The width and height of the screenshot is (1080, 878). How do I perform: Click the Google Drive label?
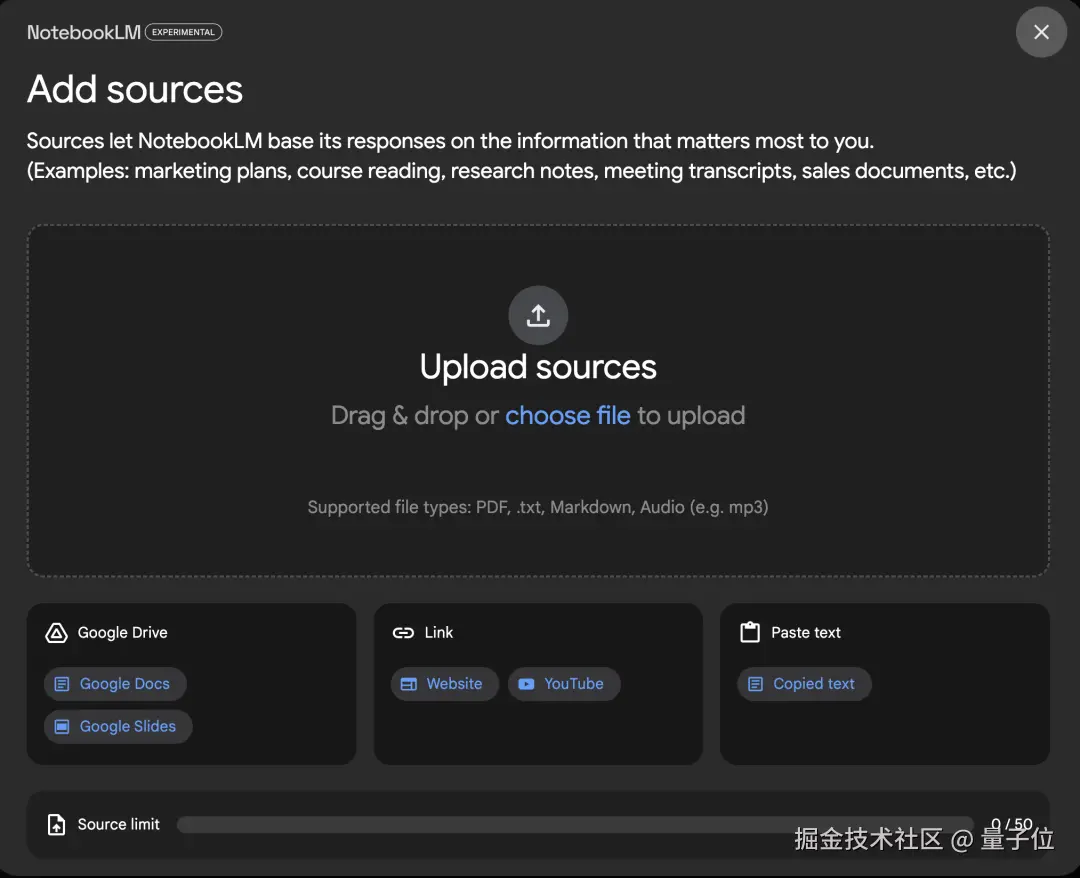point(123,633)
